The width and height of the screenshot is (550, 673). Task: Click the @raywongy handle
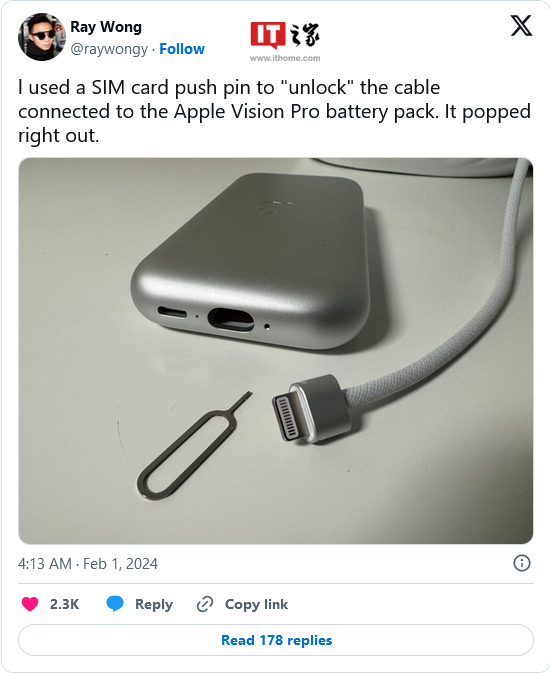109,49
